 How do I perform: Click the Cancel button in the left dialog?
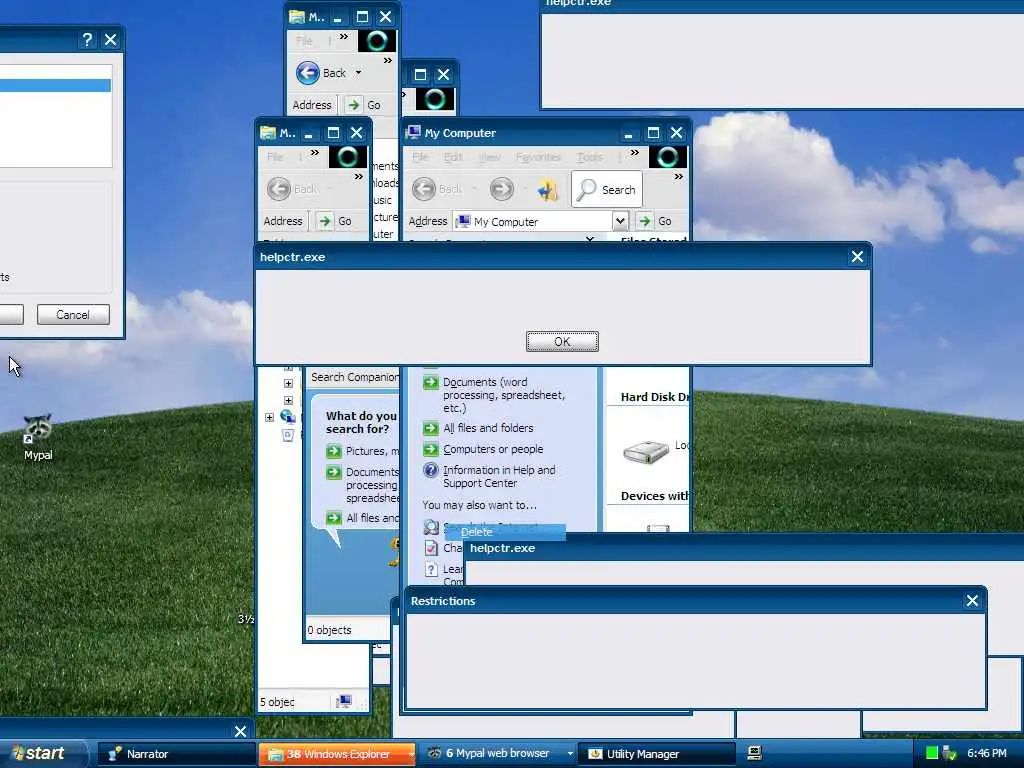(72, 315)
